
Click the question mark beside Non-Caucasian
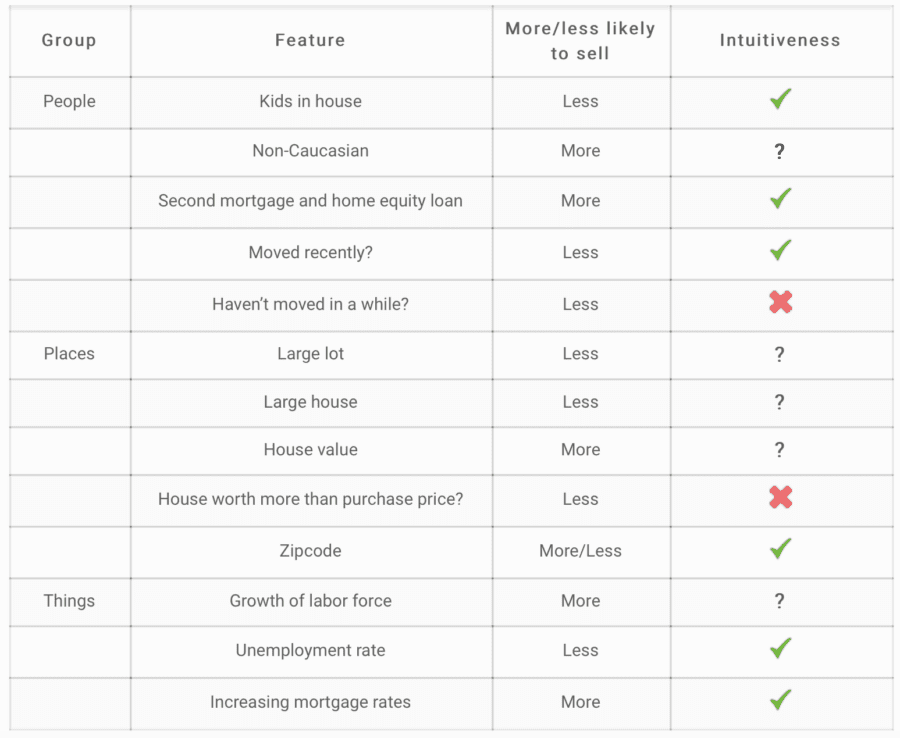coord(779,152)
